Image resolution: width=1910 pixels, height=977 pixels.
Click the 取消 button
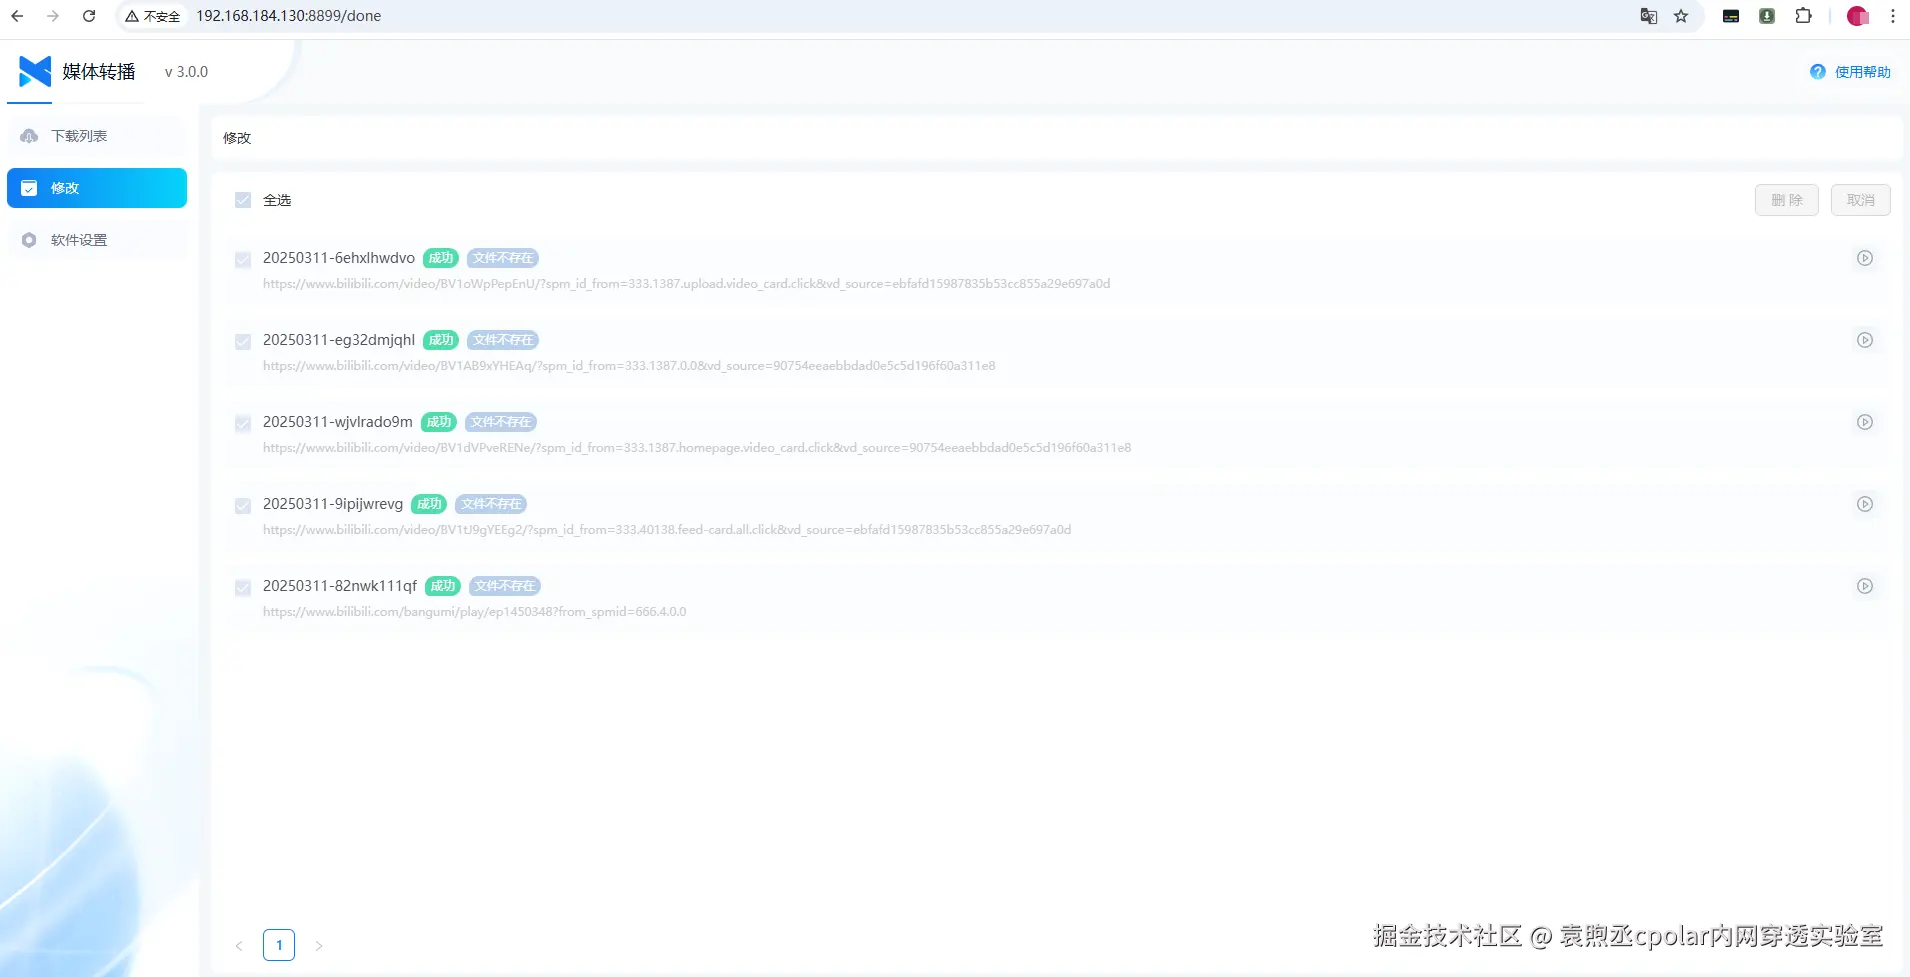[1860, 200]
